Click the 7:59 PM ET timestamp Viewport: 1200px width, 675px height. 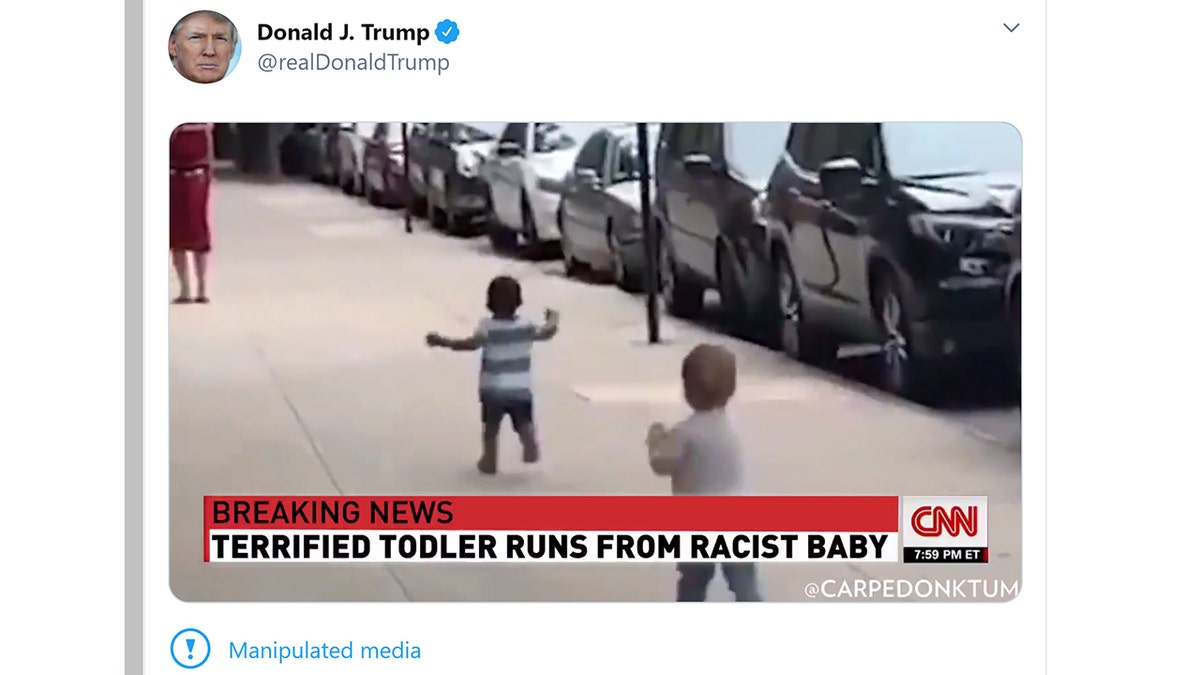945,554
